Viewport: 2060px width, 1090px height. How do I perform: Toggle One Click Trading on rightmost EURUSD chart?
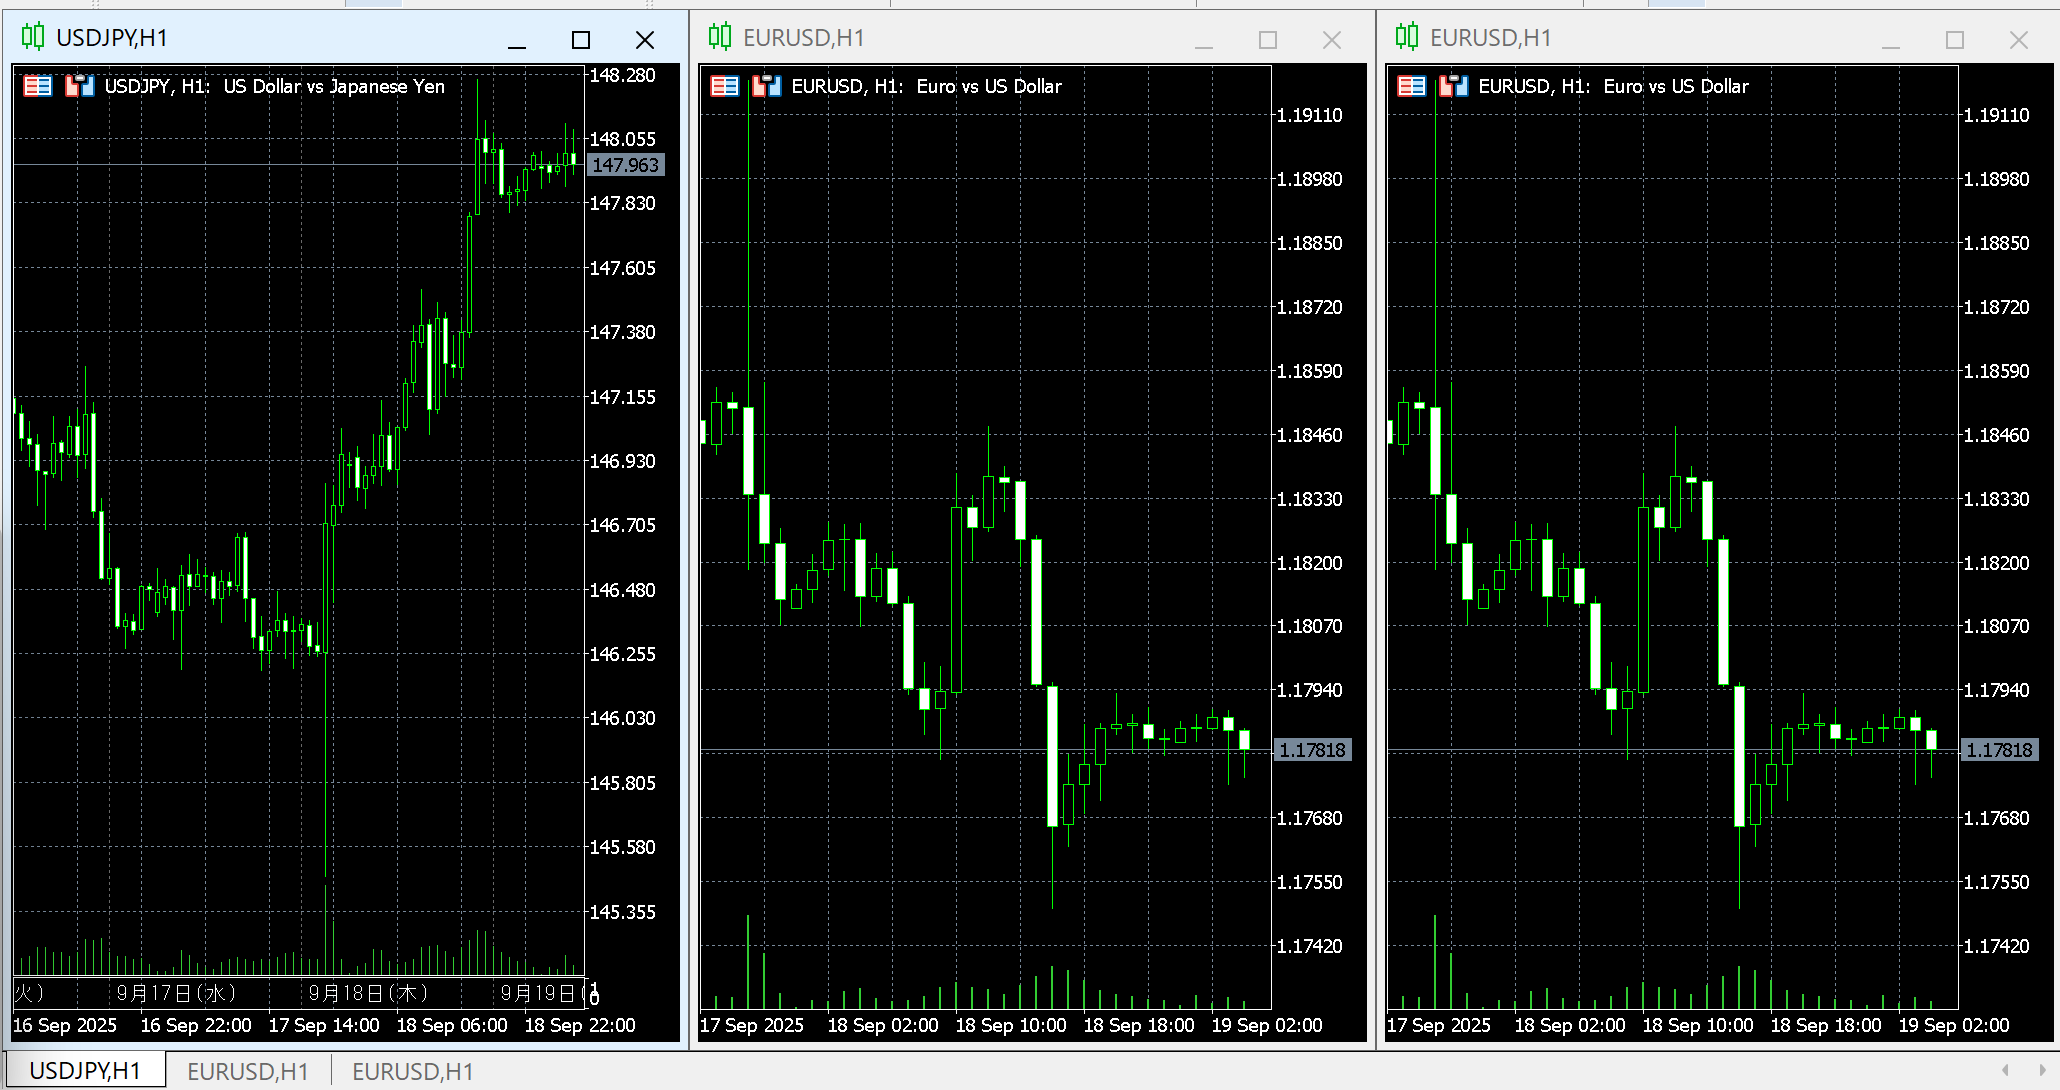coord(1453,87)
